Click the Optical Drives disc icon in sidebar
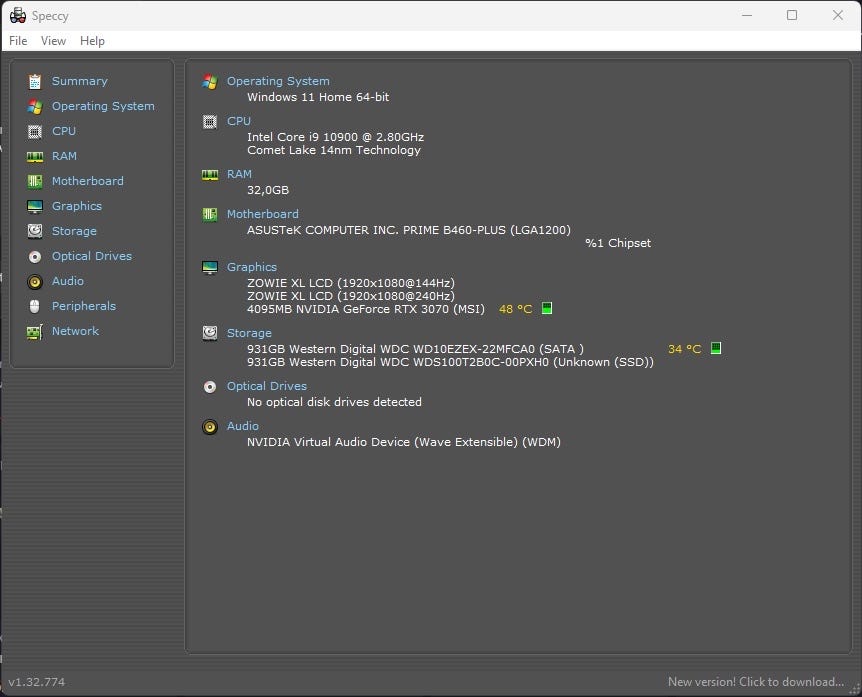The image size is (862, 697). [35, 256]
